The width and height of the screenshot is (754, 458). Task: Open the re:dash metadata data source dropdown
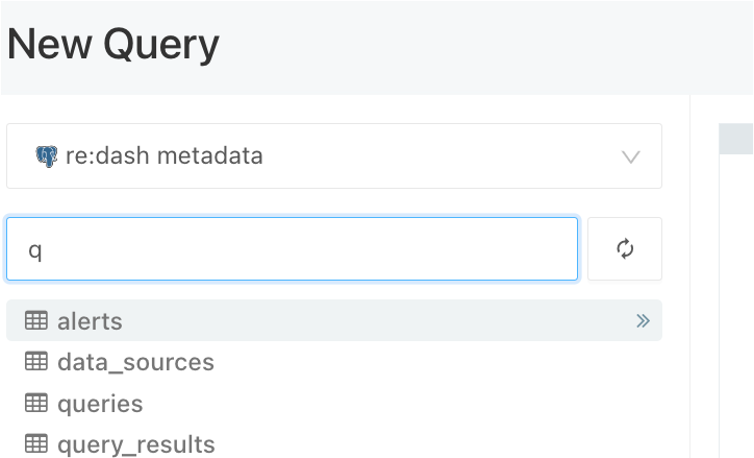tap(334, 156)
